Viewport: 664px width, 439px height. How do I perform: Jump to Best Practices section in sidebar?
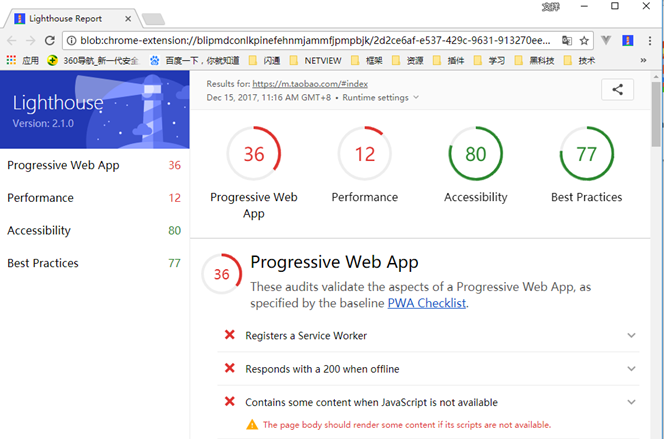[94, 263]
